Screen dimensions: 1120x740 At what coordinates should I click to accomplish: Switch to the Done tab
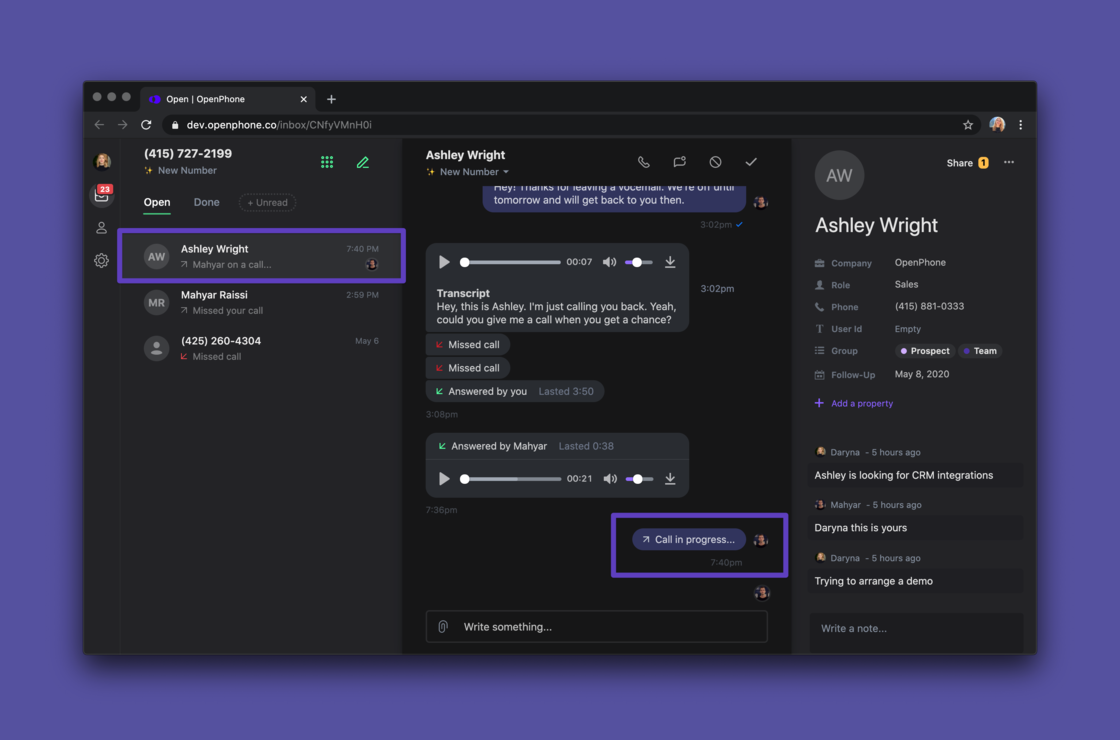tap(206, 202)
